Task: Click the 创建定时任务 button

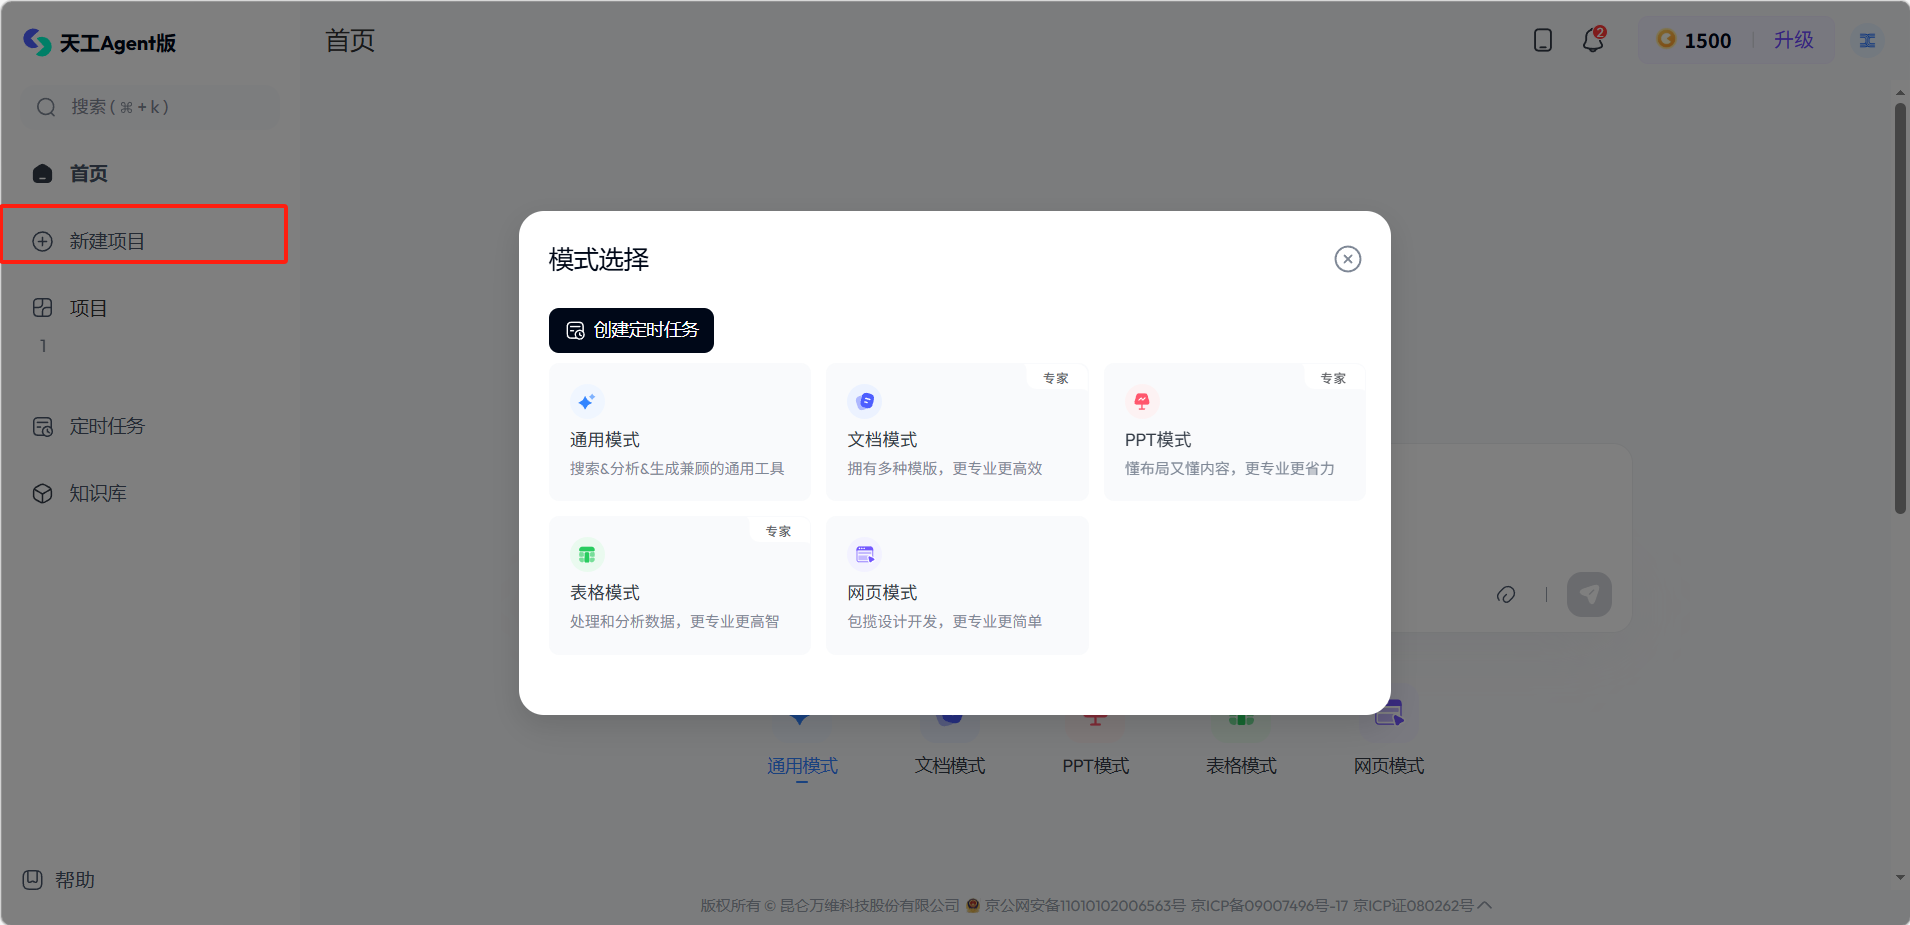Action: [631, 331]
